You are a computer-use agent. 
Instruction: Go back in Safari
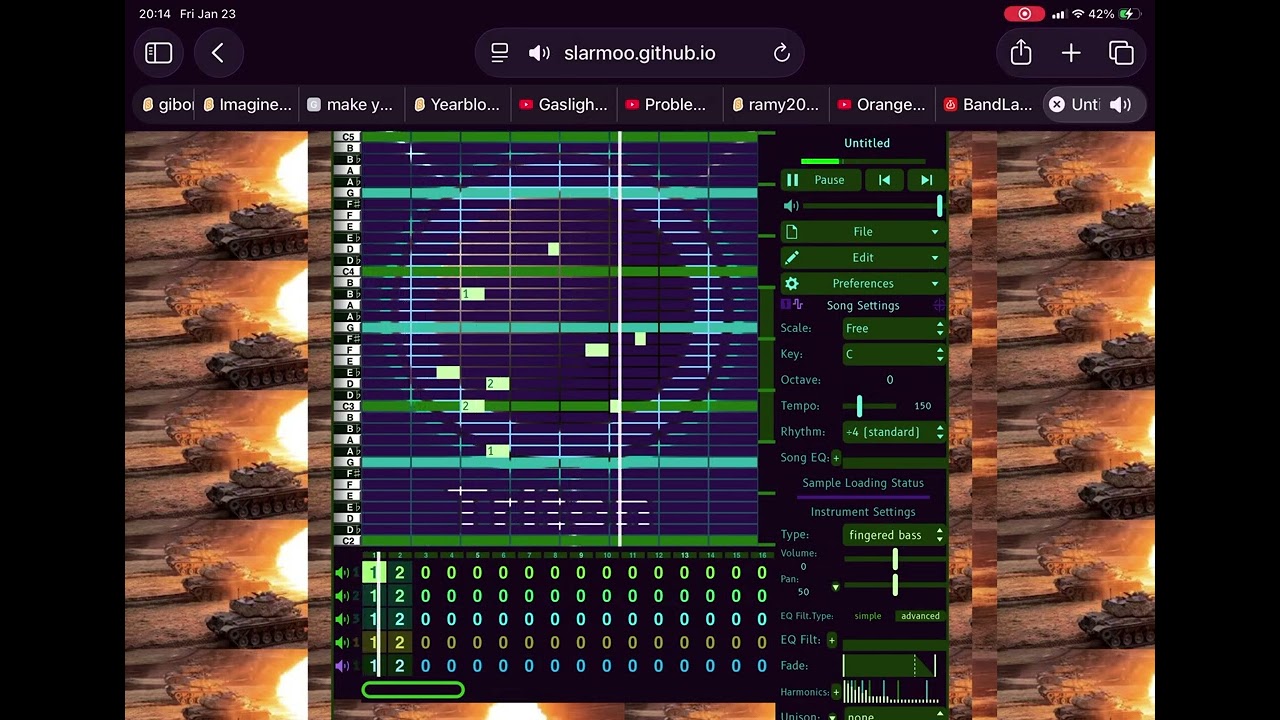pyautogui.click(x=218, y=53)
